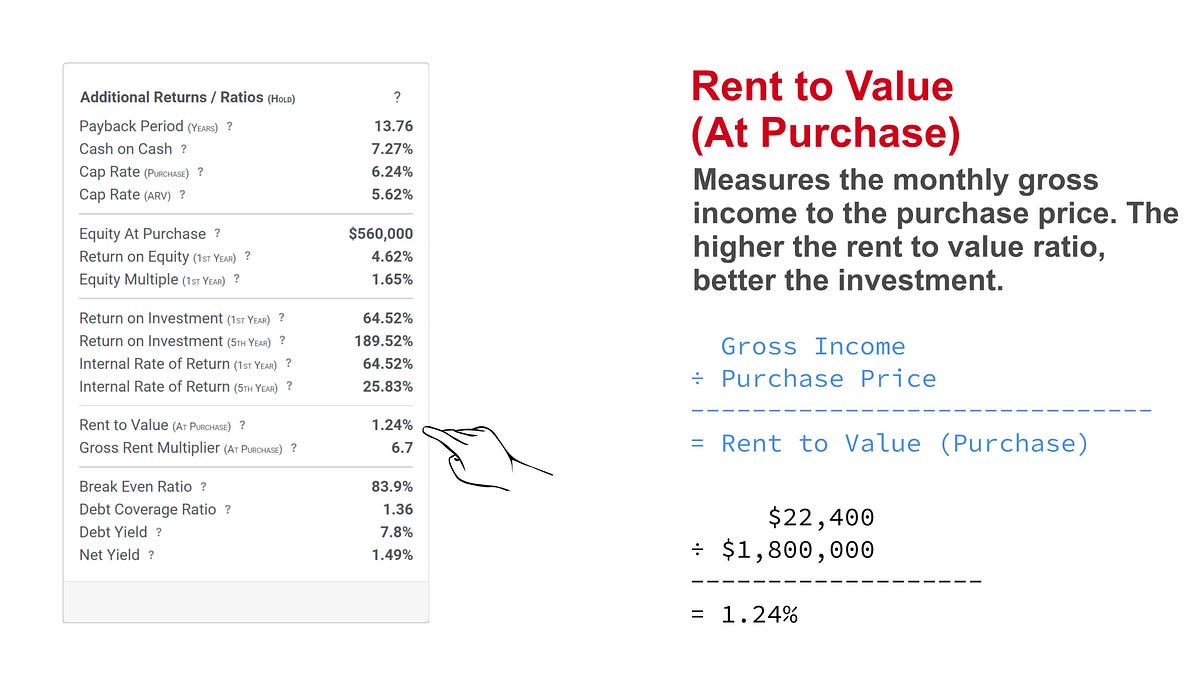Open Internal Rate of Return (5th Year) help
The width and height of the screenshot is (1200, 675).
tap(291, 387)
